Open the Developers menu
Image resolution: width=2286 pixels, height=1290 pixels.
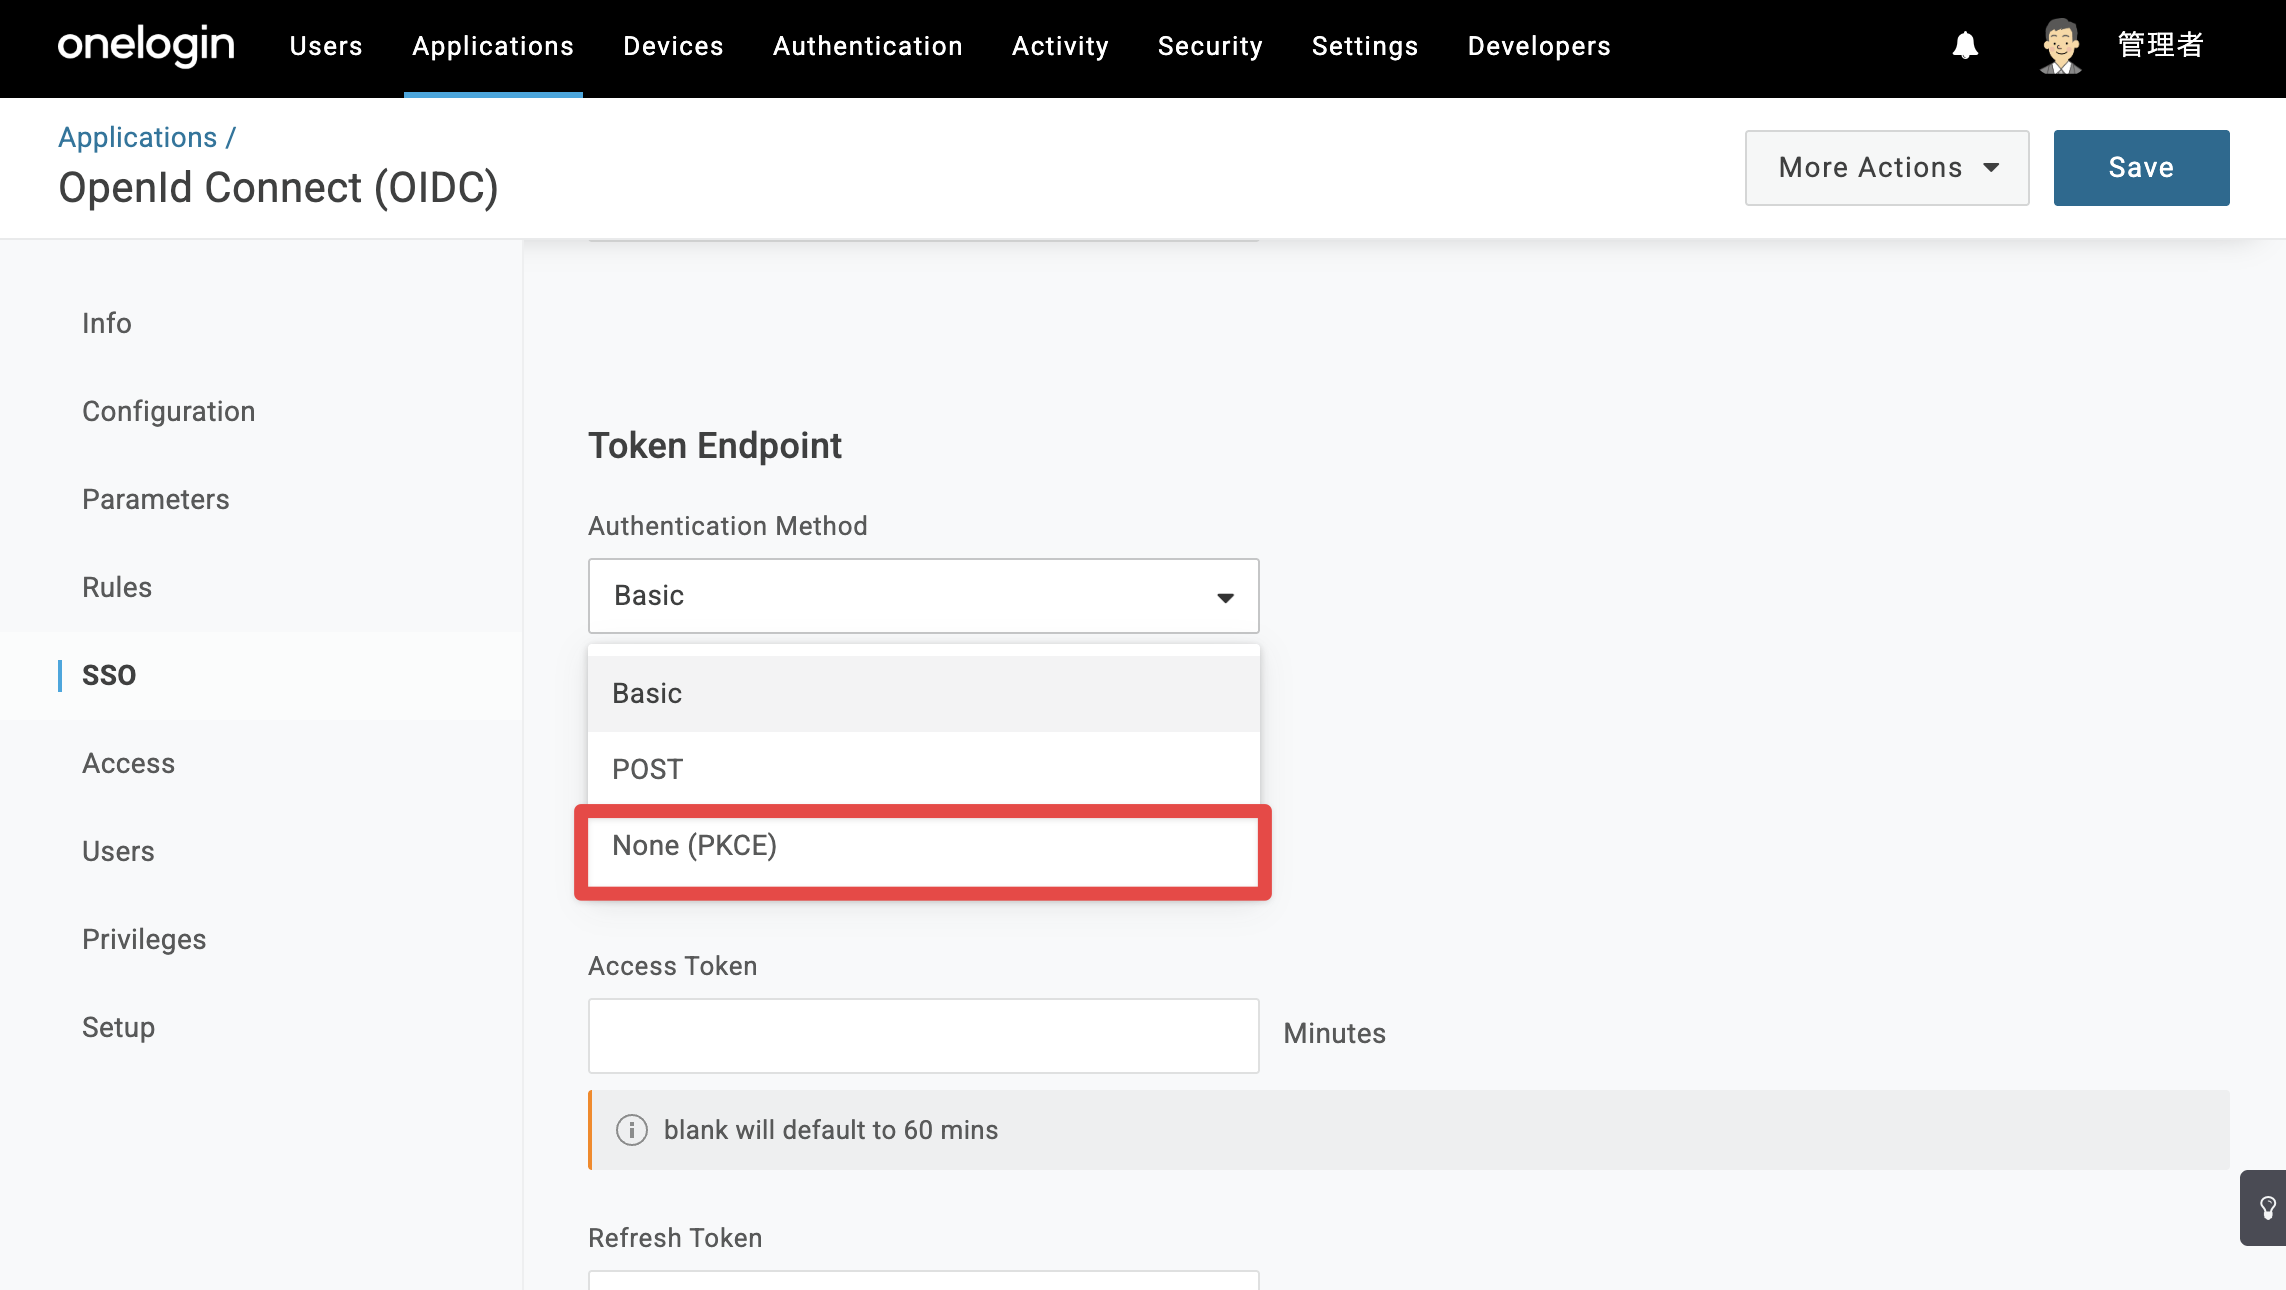(x=1539, y=46)
